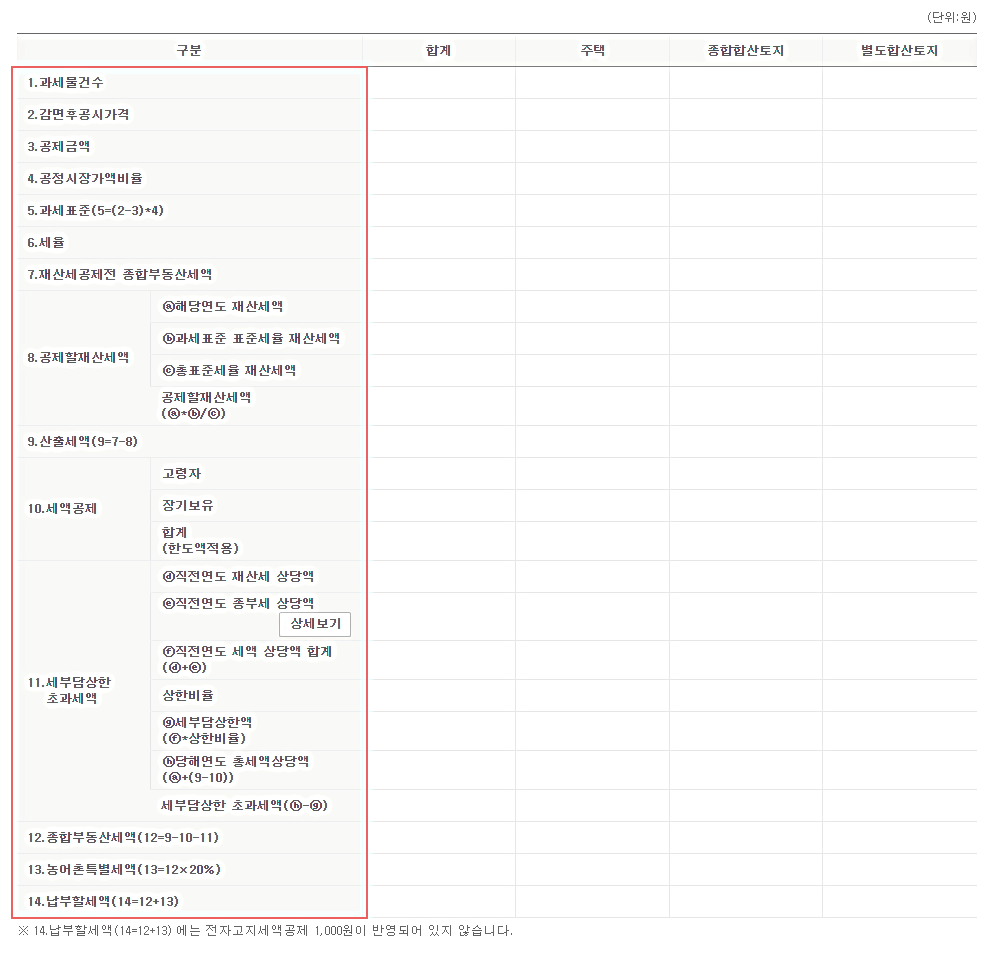
Task: Click the sub-row 세부담상한 초과세액(ⓗ-ⓖ)
Action: tap(245, 806)
